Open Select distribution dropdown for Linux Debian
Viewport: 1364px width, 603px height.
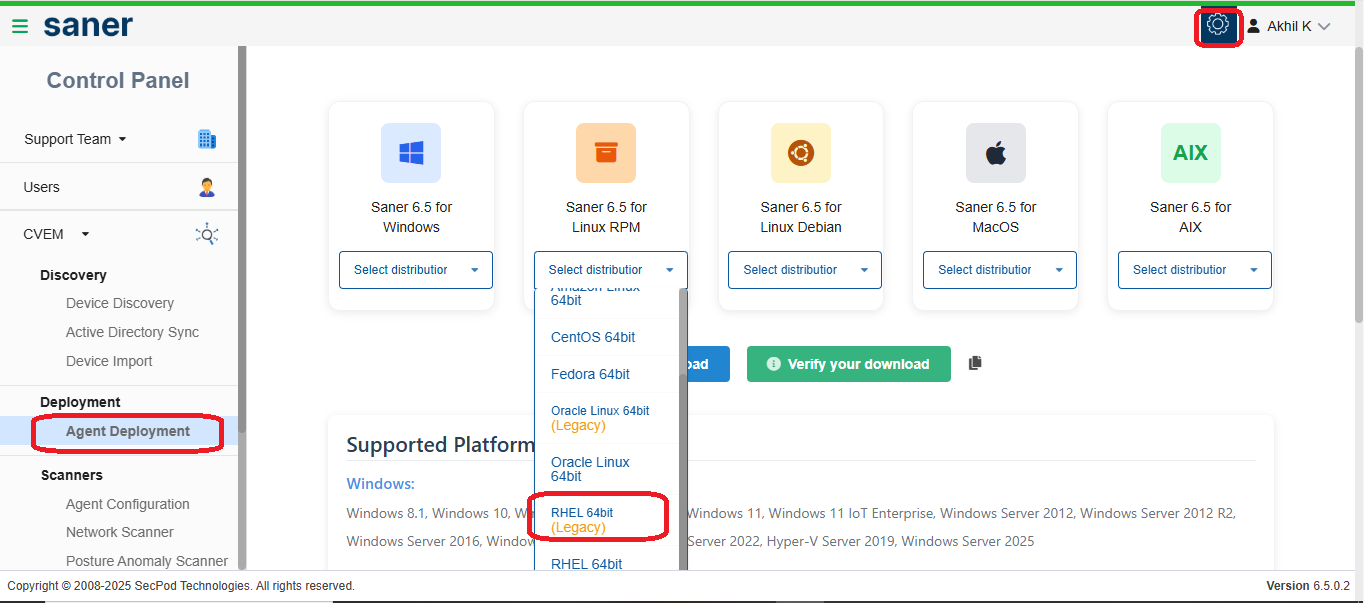click(x=805, y=270)
